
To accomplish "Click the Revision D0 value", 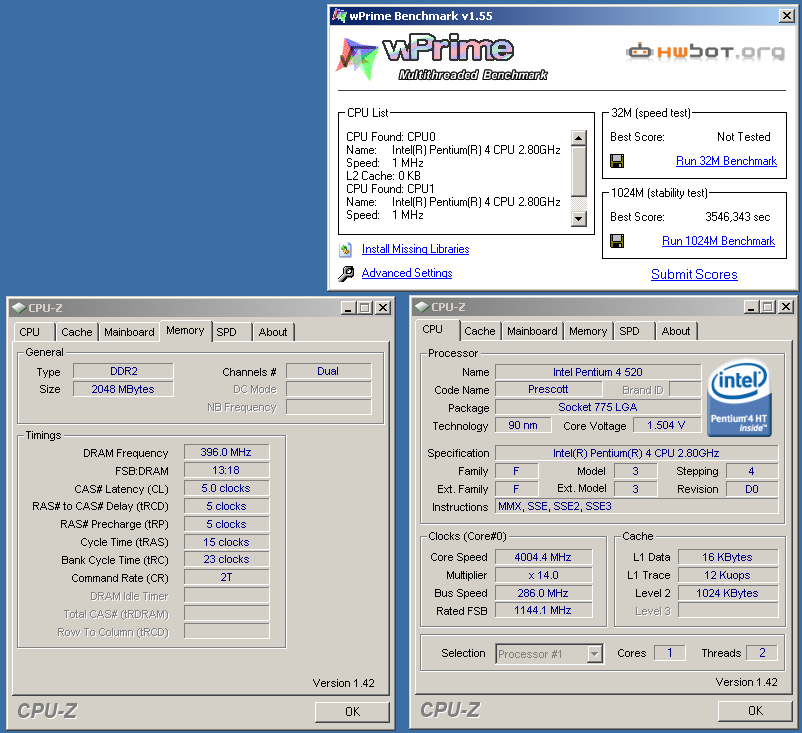I will pyautogui.click(x=752, y=489).
